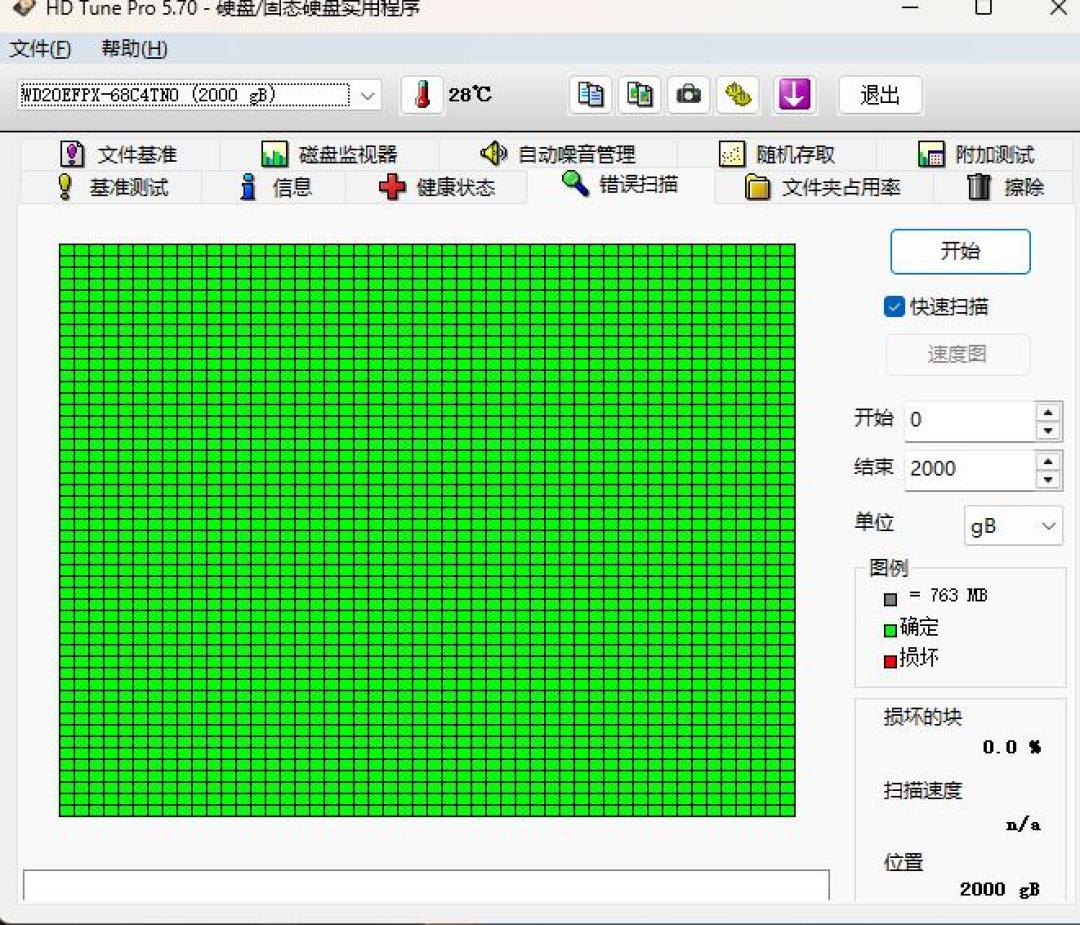Image resolution: width=1080 pixels, height=925 pixels.
Task: Open the options tools icon
Action: click(x=738, y=94)
